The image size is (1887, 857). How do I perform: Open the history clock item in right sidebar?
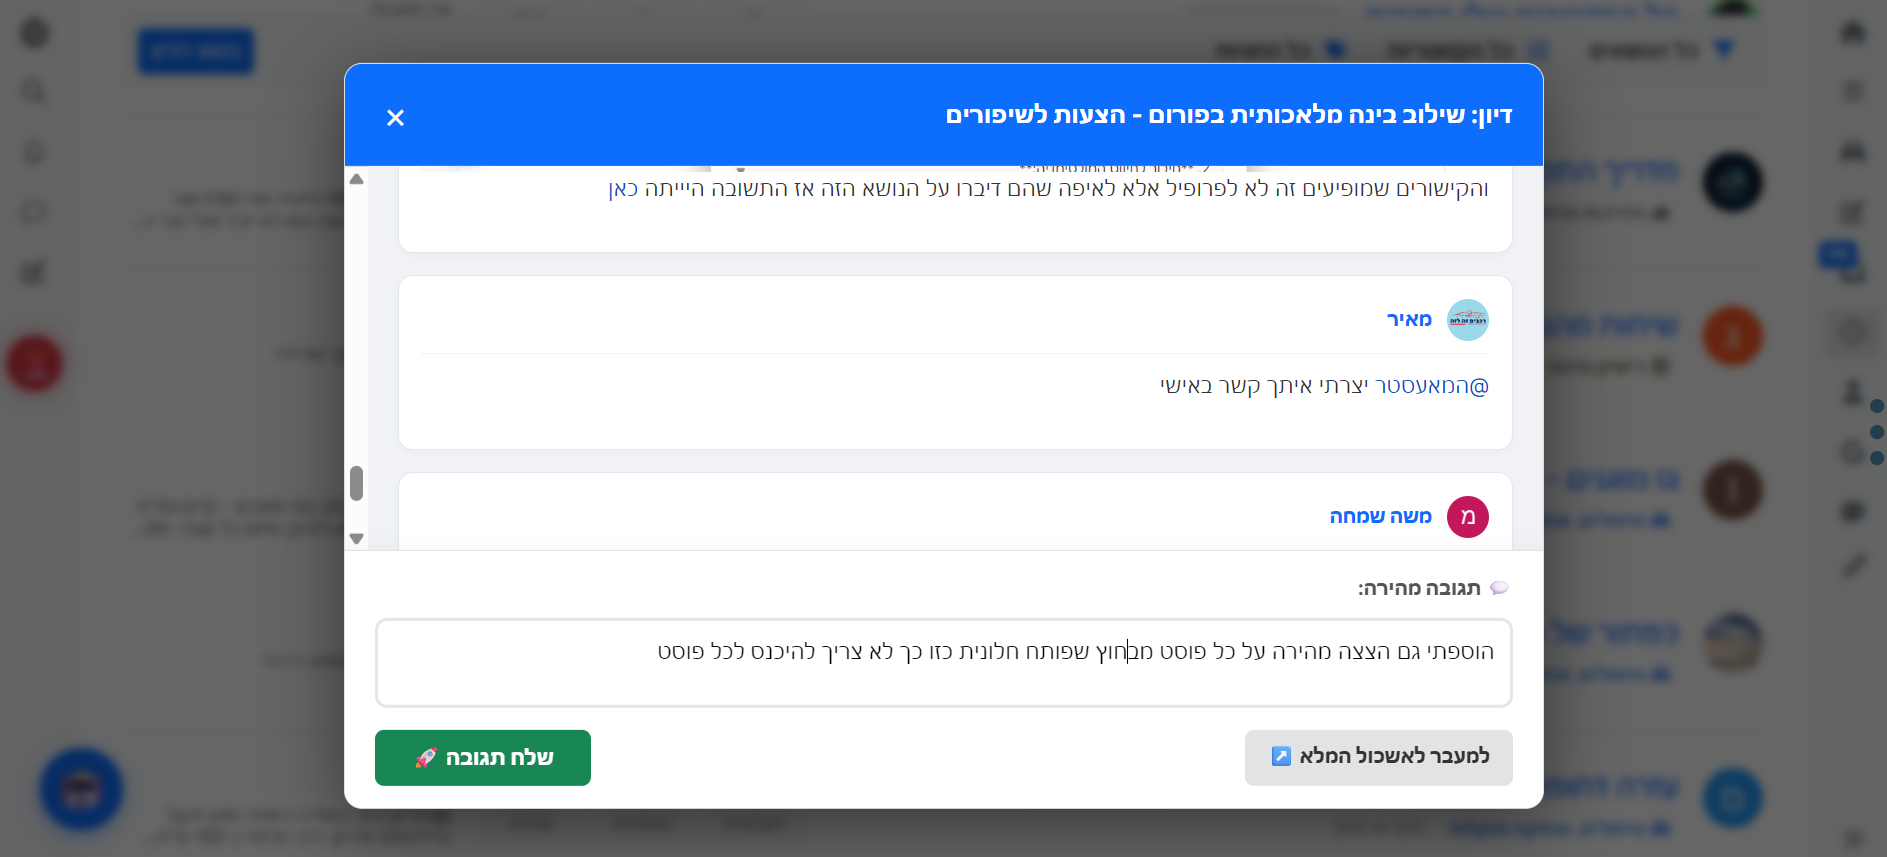[x=1852, y=452]
